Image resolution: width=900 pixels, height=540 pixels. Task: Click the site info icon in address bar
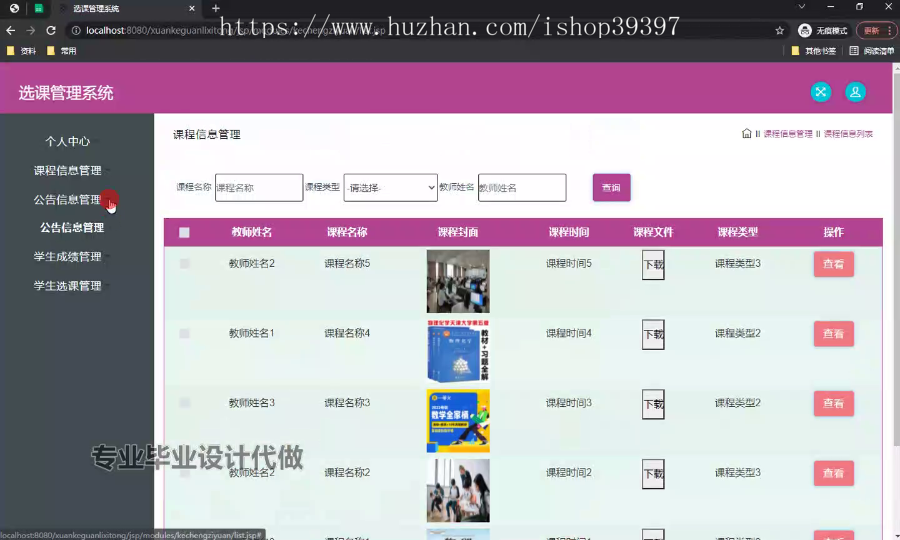[x=76, y=30]
